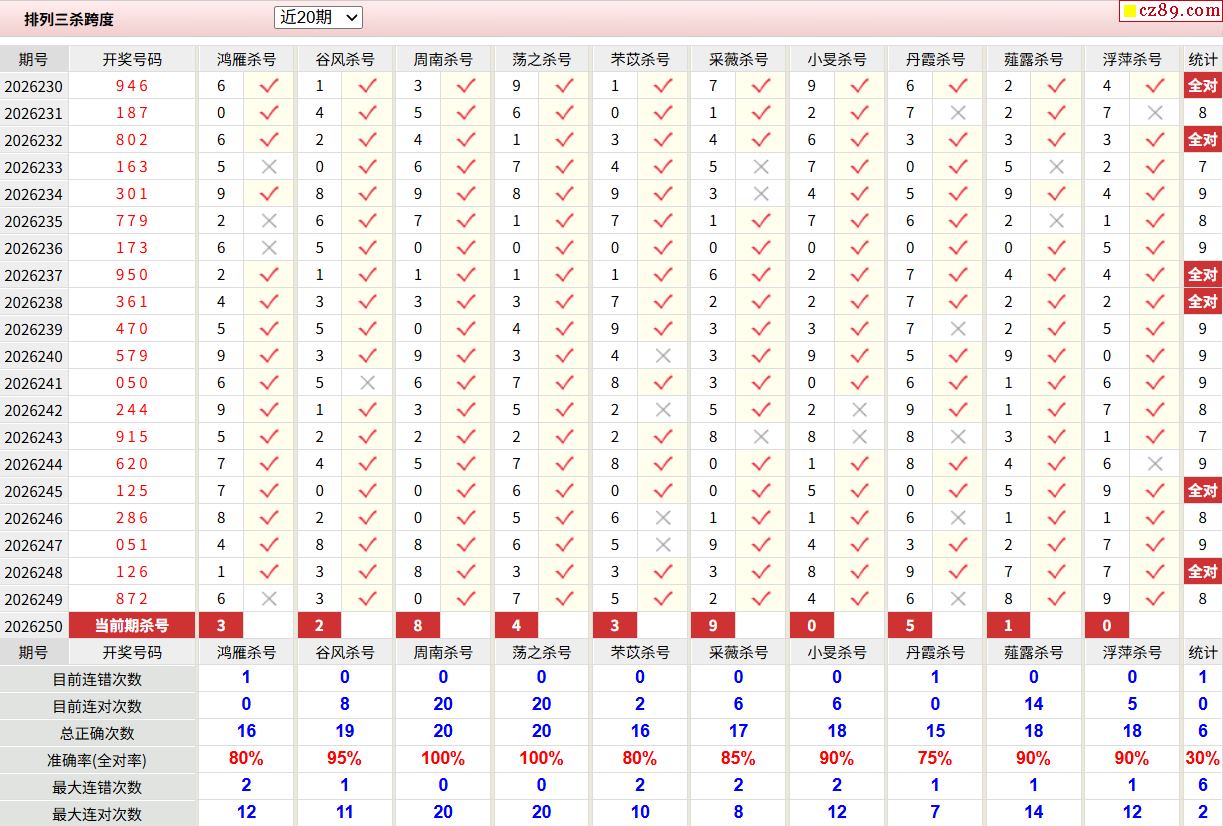Click the 全对 badge in row 2026230
1223x826 pixels.
1202,86
